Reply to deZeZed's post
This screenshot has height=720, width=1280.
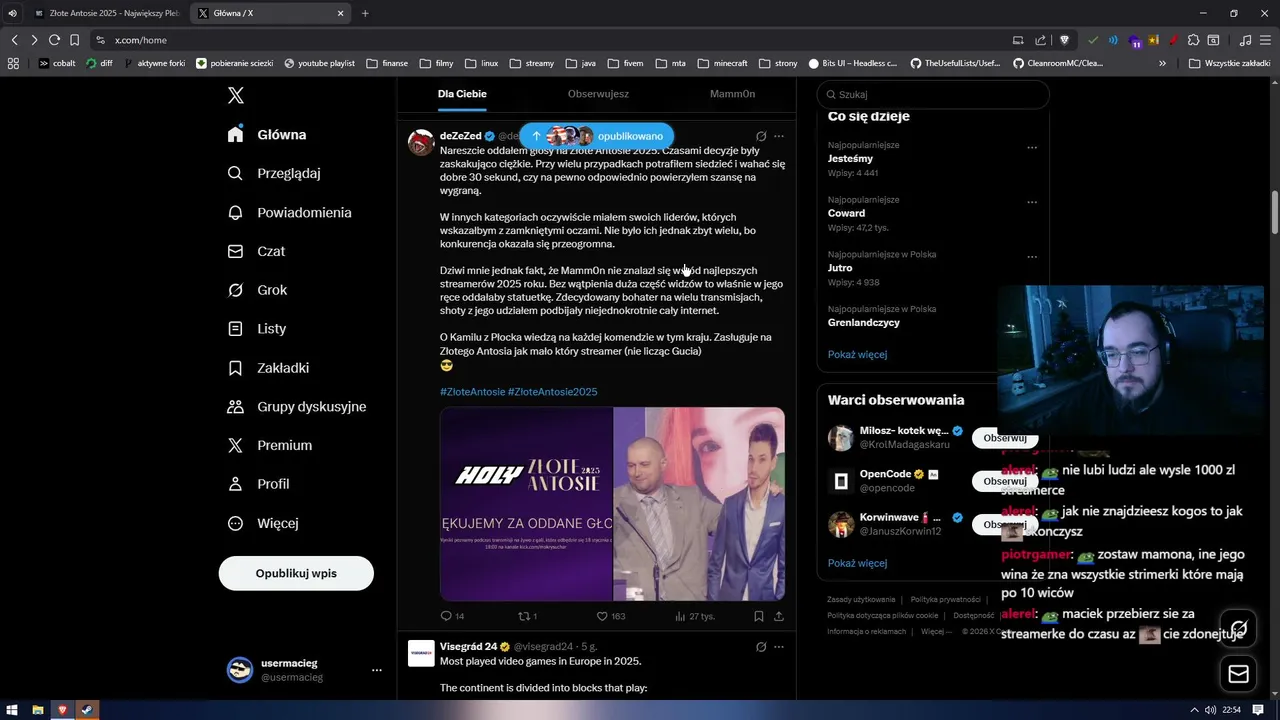(x=452, y=616)
